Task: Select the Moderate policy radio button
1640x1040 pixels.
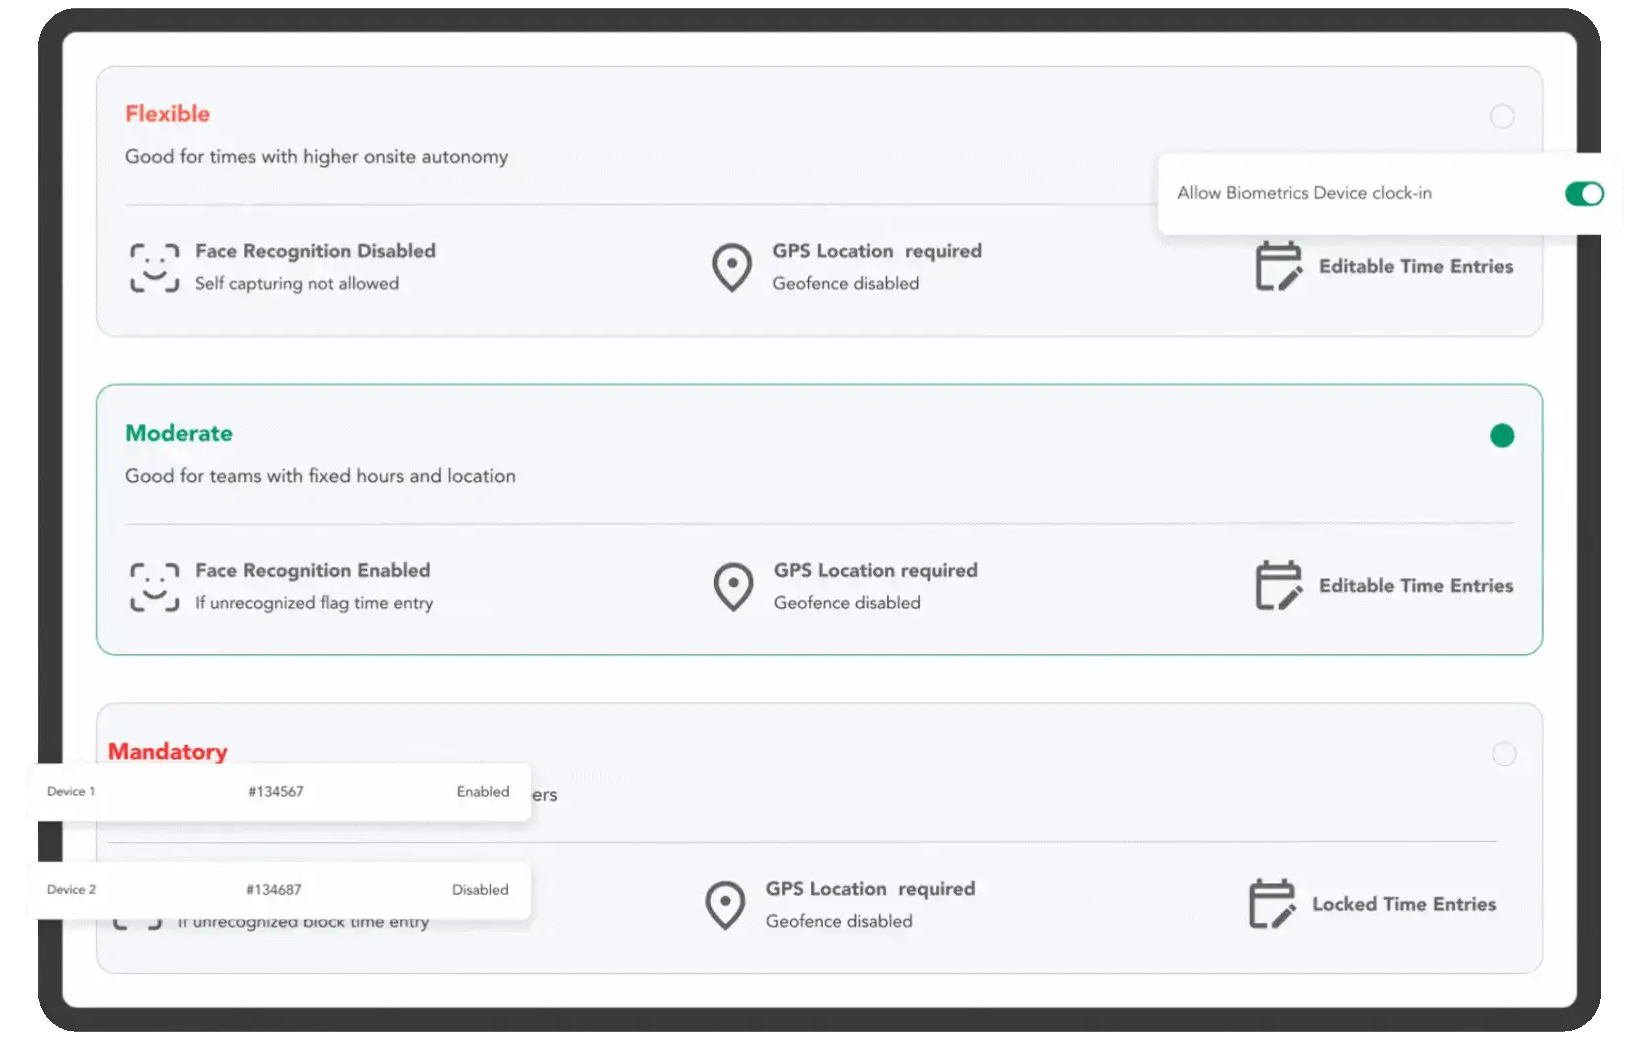Action: coord(1502,435)
